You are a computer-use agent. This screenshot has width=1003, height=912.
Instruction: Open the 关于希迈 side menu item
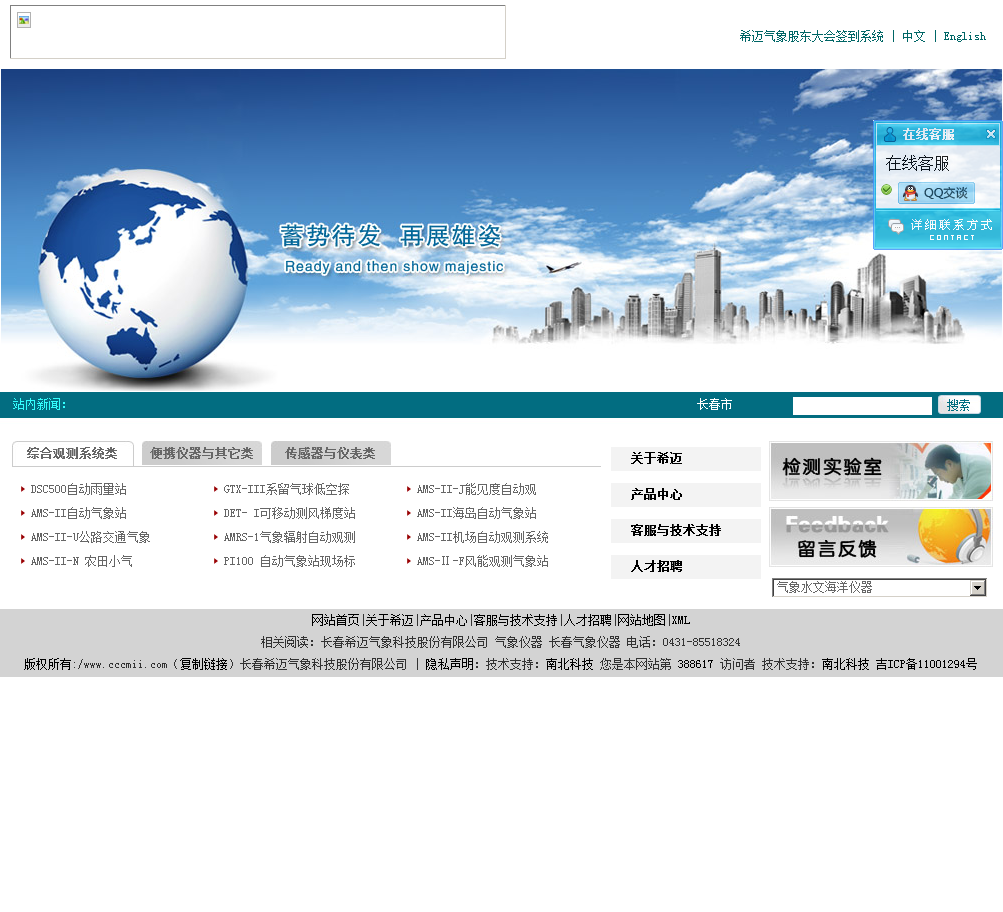[x=686, y=459]
